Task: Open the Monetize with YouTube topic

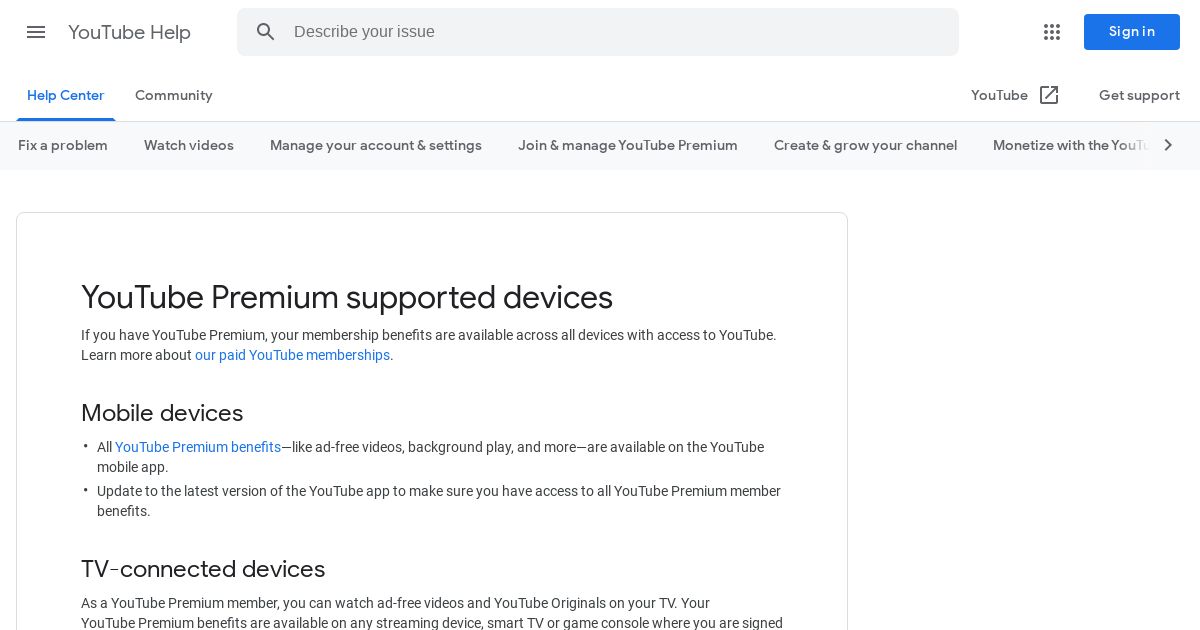Action: click(1072, 145)
